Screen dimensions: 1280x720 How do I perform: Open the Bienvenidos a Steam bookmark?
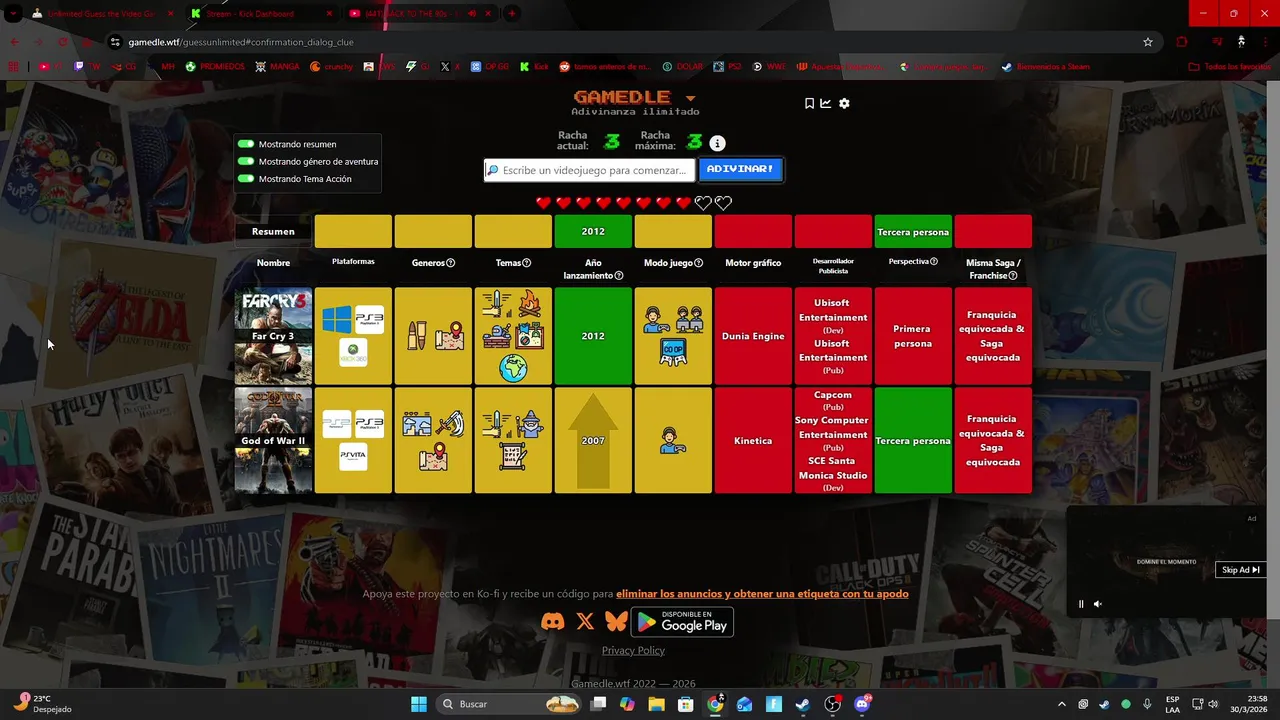pos(1045,67)
